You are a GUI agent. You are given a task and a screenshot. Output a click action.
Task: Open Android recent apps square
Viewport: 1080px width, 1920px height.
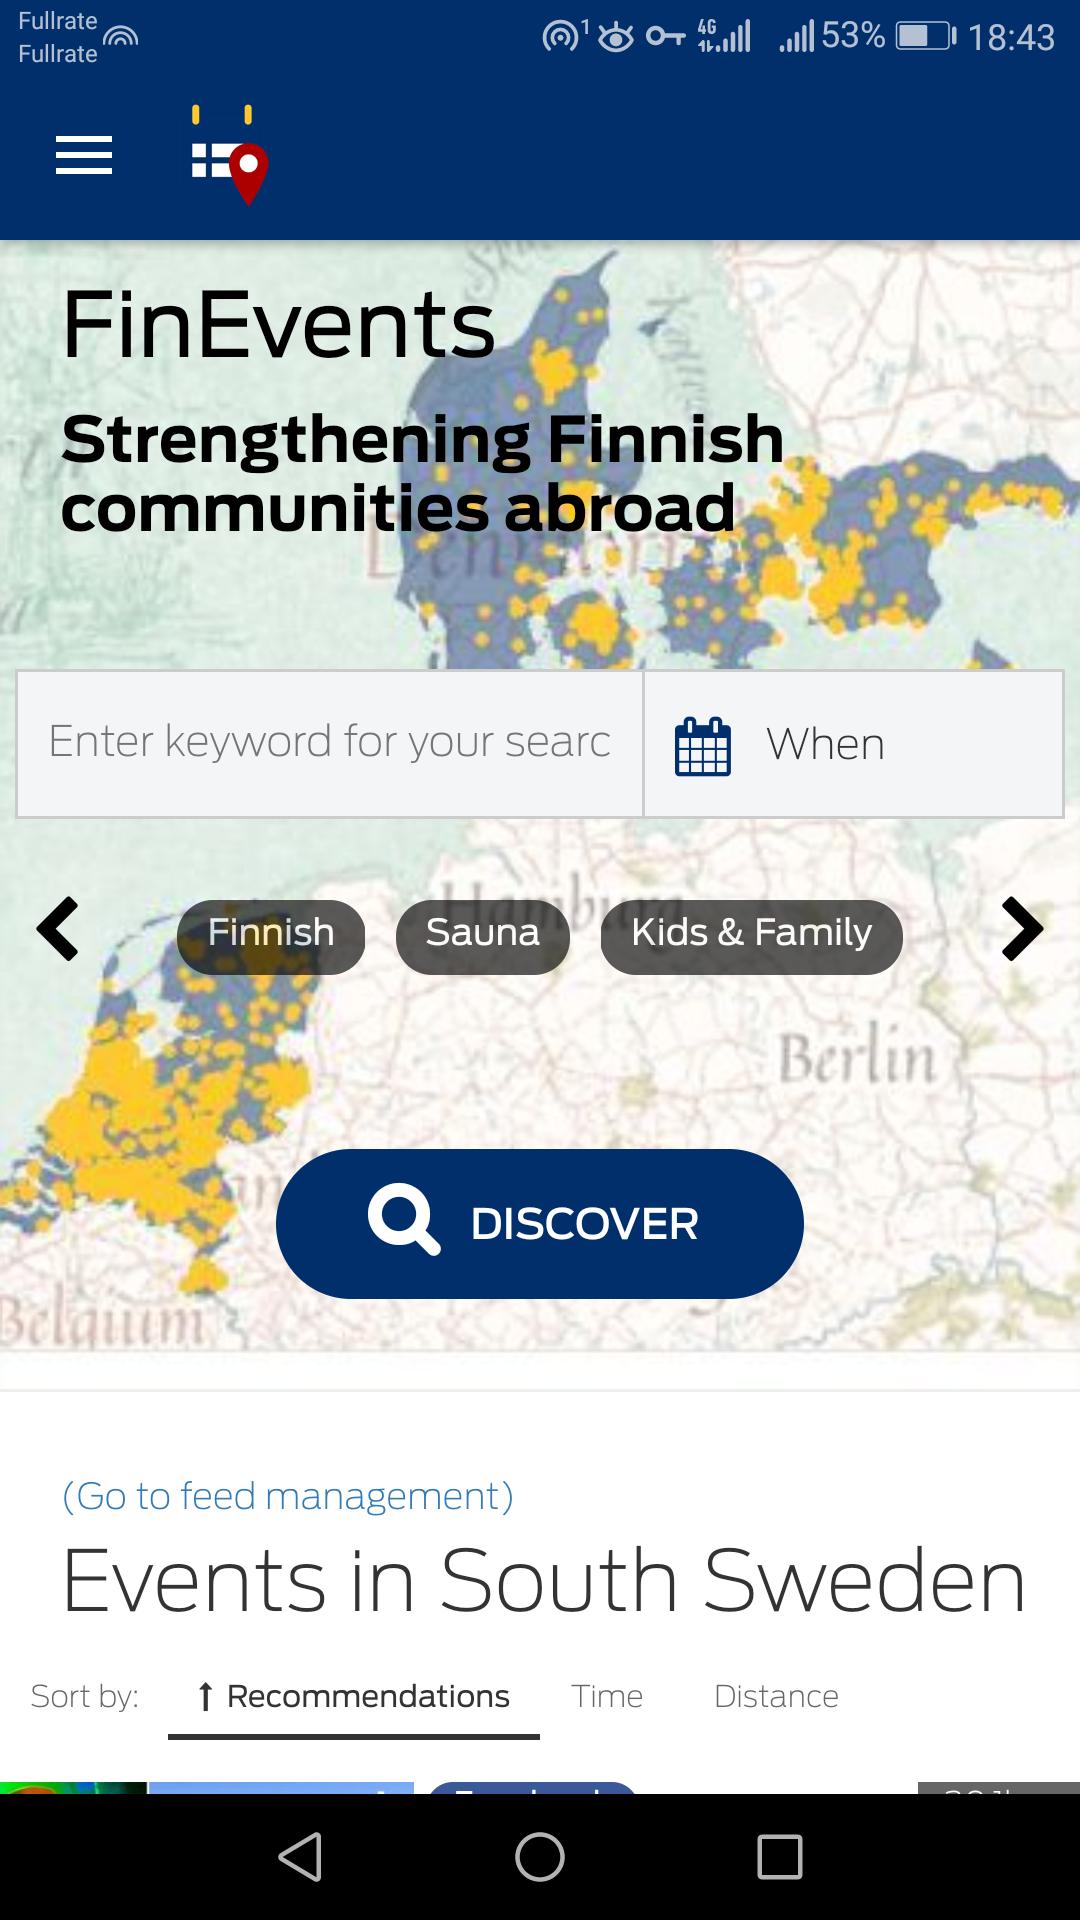coord(780,1857)
